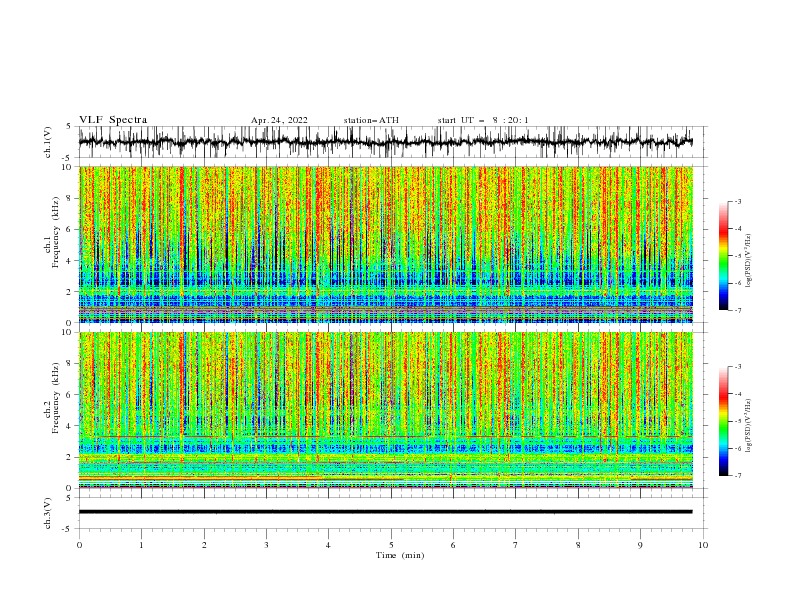Click the ch.2 frequency axis "2" kHz tick
This screenshot has height=612, width=792.
(70, 457)
